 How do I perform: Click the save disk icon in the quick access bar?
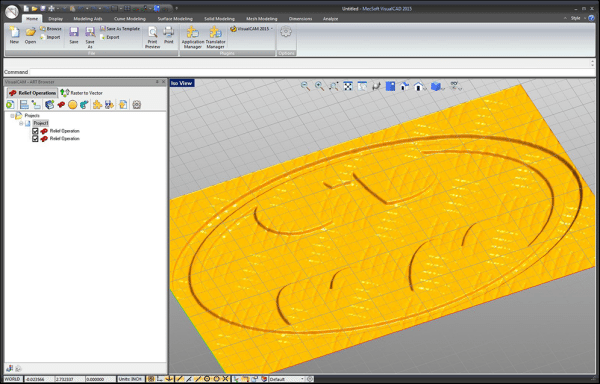tap(43, 8)
